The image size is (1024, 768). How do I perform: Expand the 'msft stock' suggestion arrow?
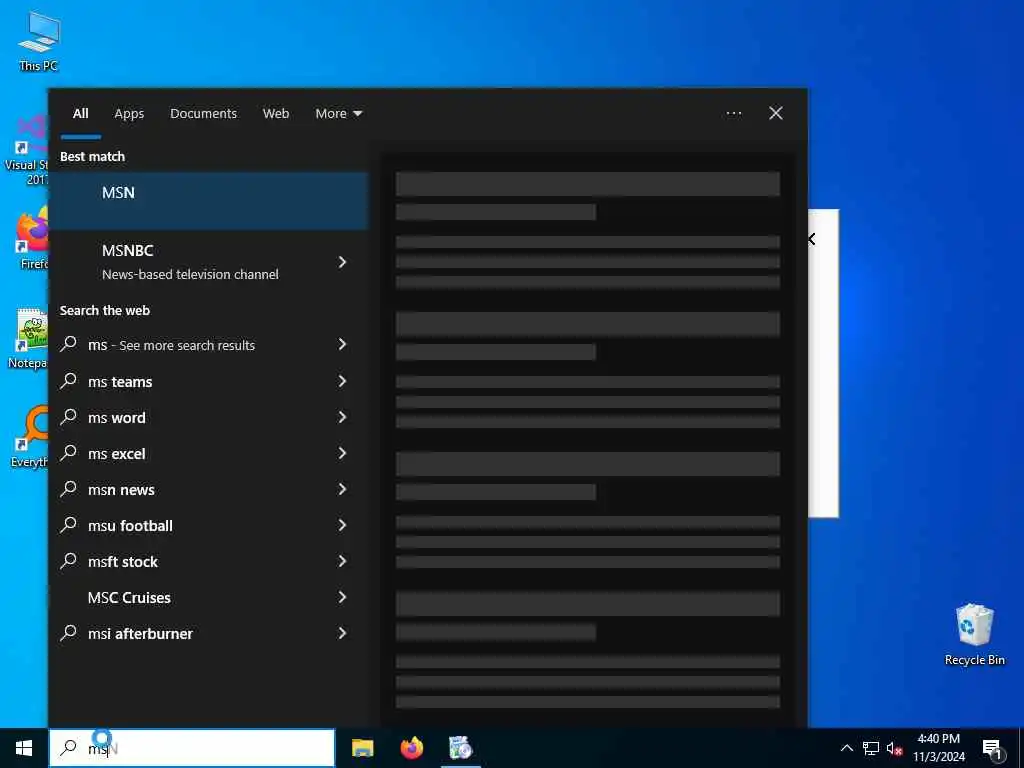(x=342, y=560)
